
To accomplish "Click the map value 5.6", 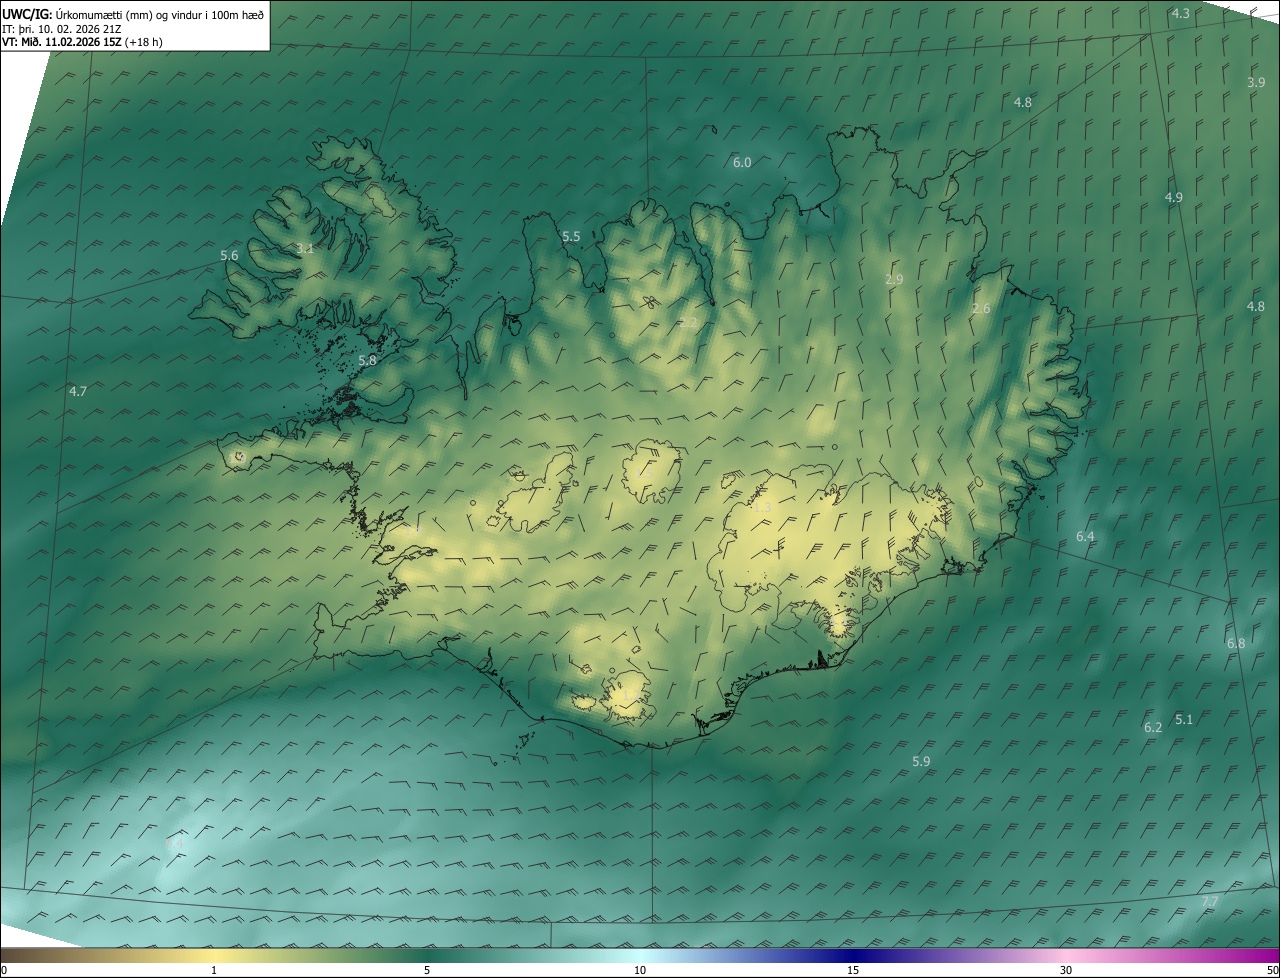I will (229, 255).
